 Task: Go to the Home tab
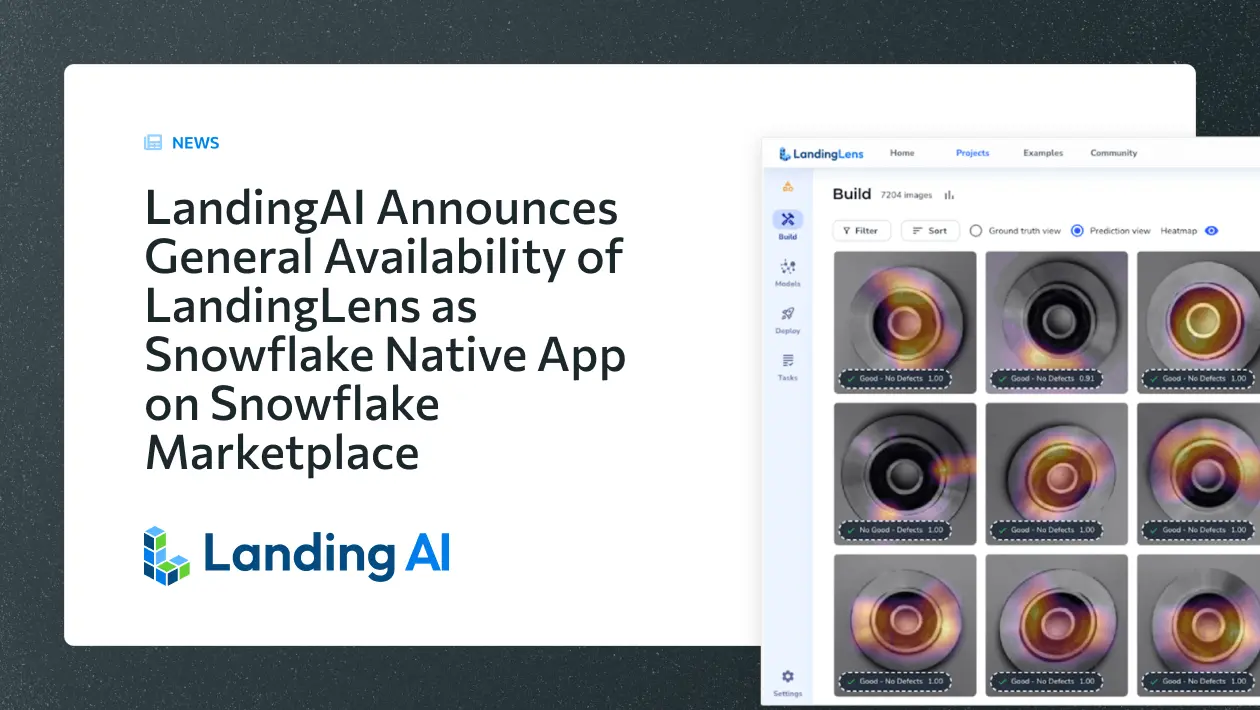(902, 153)
